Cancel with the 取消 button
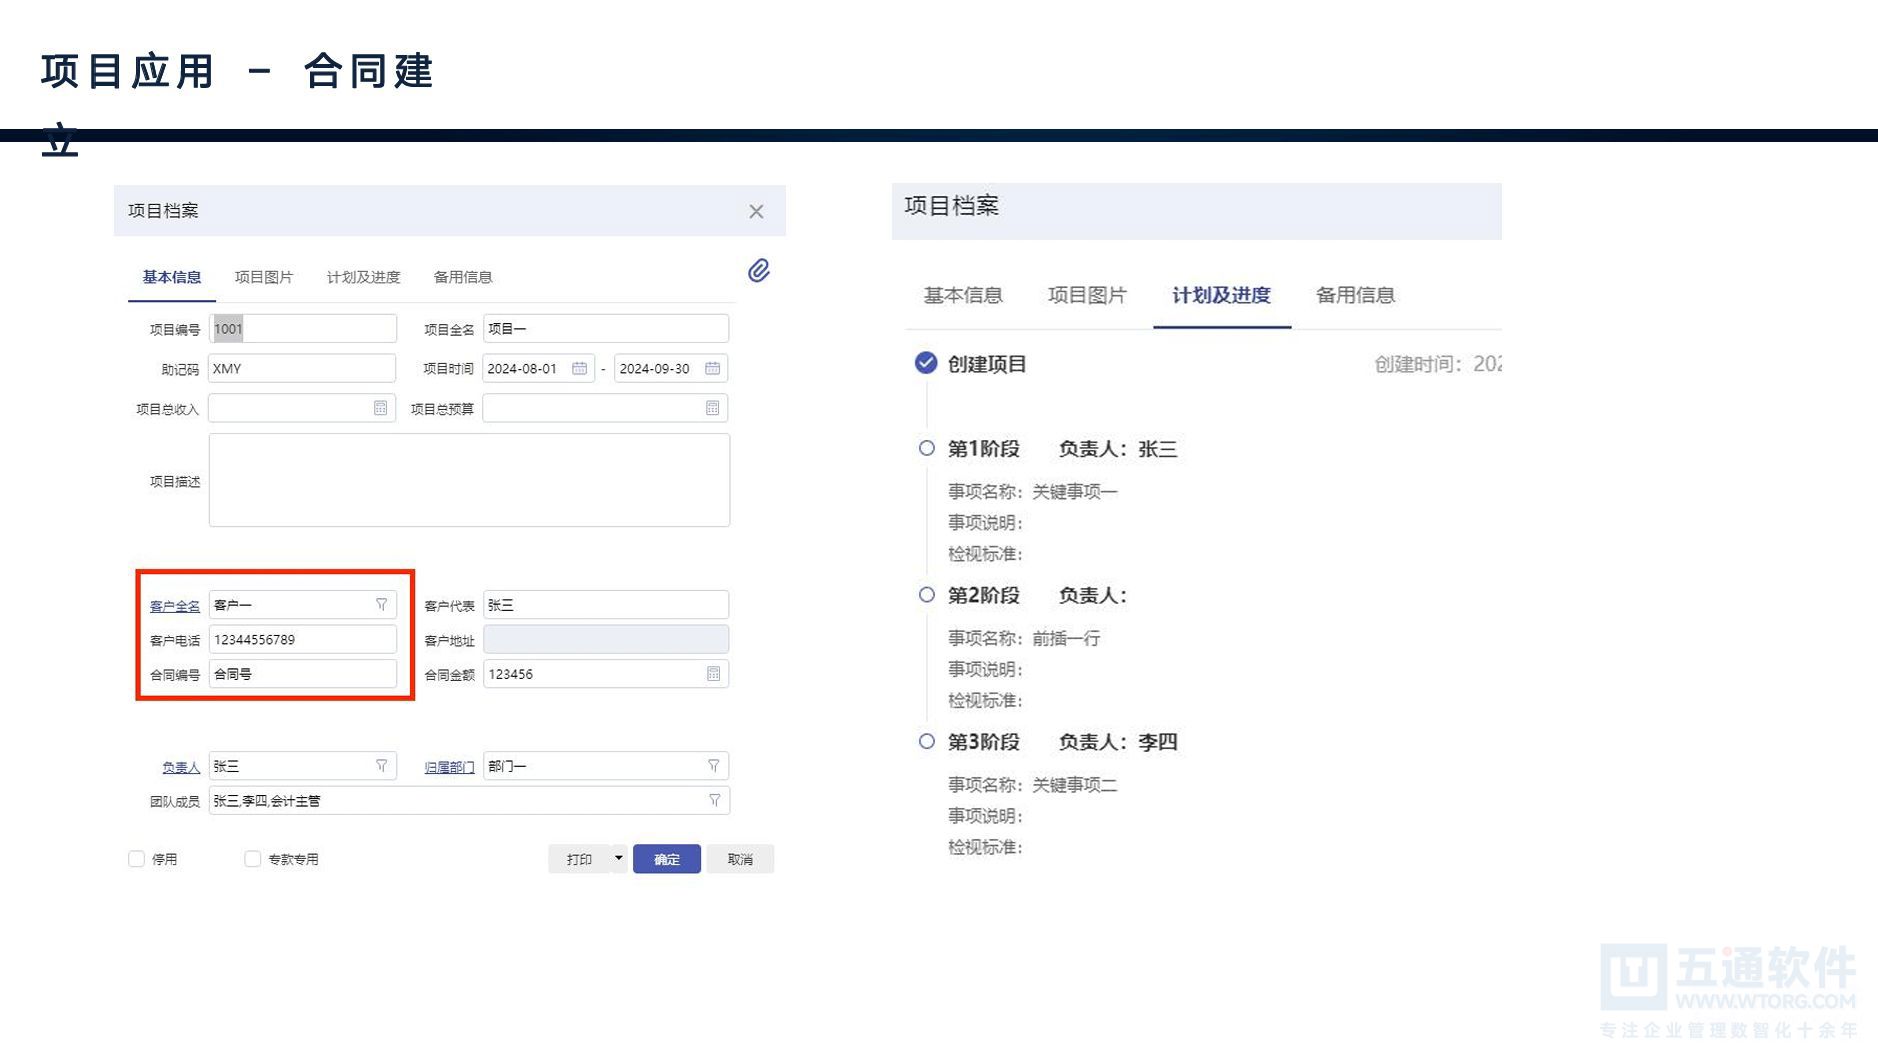The height and width of the screenshot is (1056, 1878). pos(740,859)
